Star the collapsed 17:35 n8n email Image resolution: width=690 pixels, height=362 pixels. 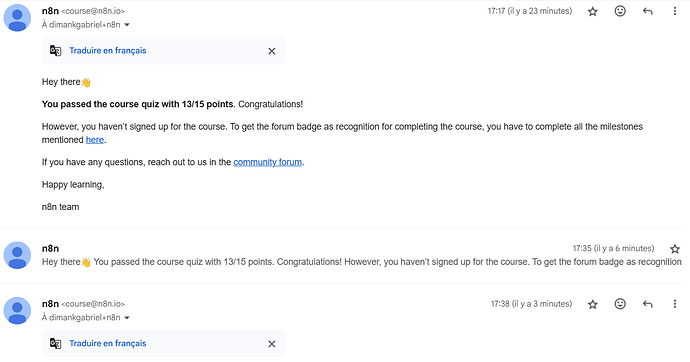tap(675, 249)
